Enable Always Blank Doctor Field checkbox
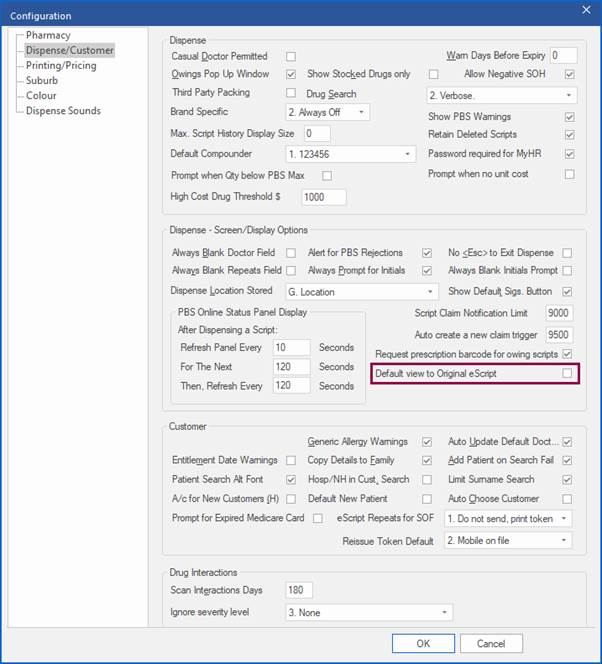The image size is (602, 664). (291, 253)
